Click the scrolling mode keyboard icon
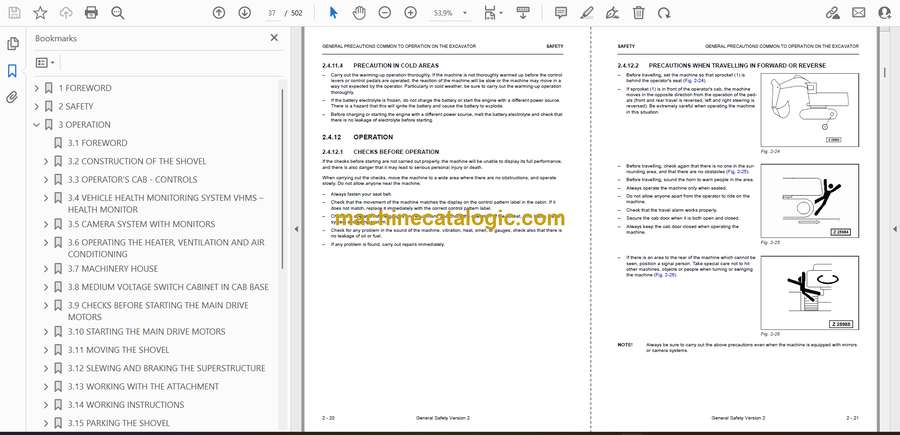 tap(522, 13)
